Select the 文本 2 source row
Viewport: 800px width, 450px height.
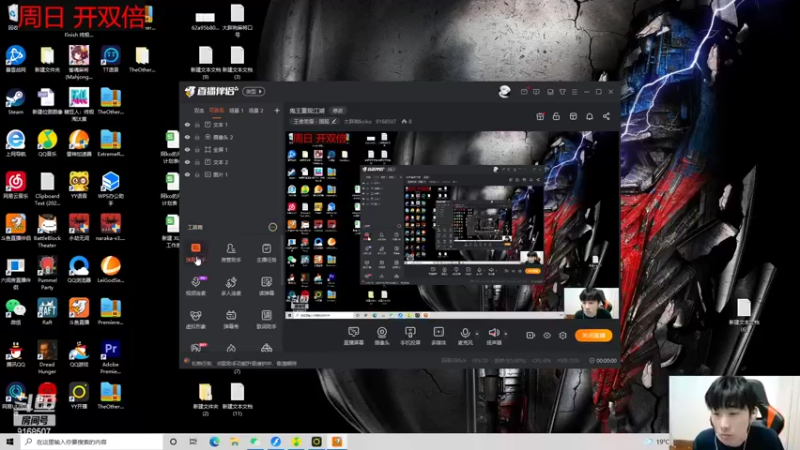pyautogui.click(x=232, y=162)
